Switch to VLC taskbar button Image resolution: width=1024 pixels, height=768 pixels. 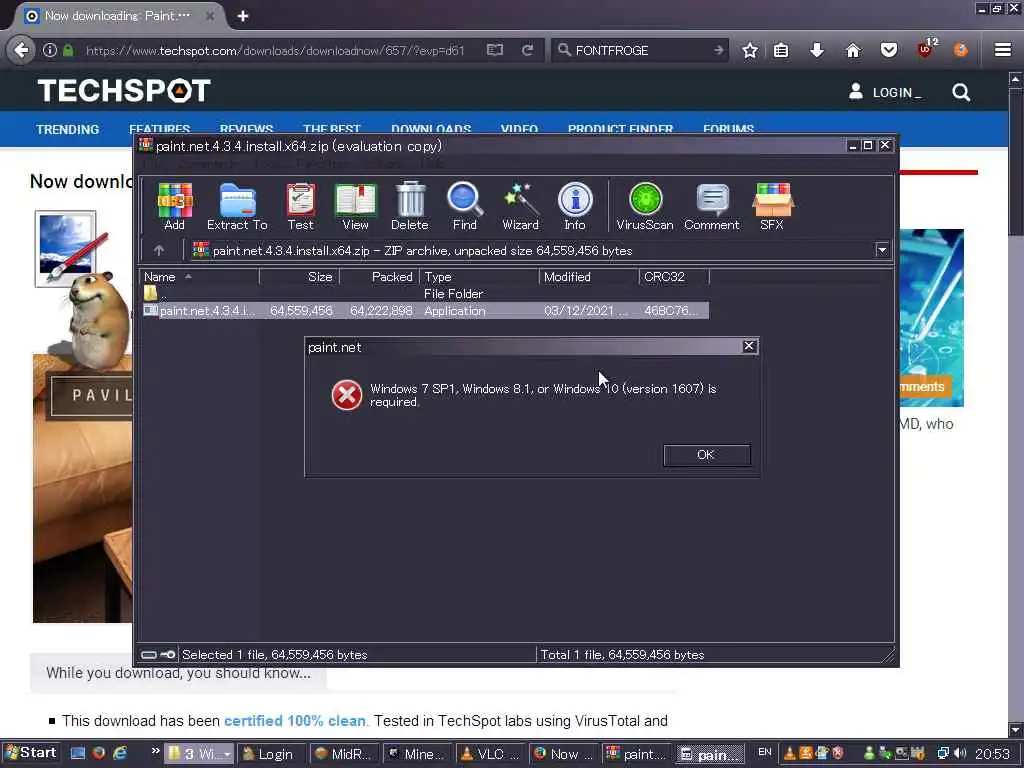point(490,754)
